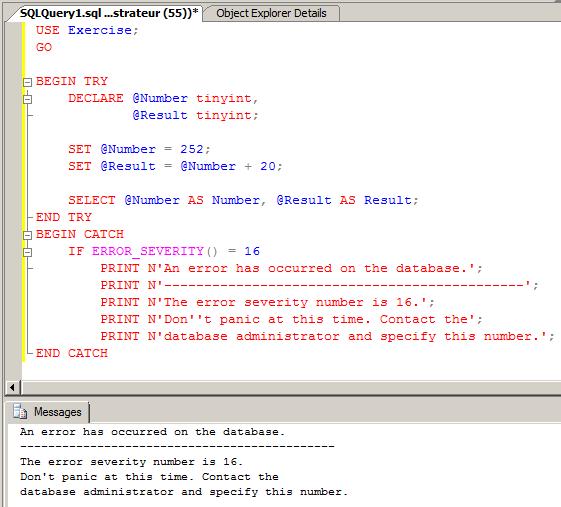
Task: Collapse the BEGIN TRY block
Action: (28, 82)
